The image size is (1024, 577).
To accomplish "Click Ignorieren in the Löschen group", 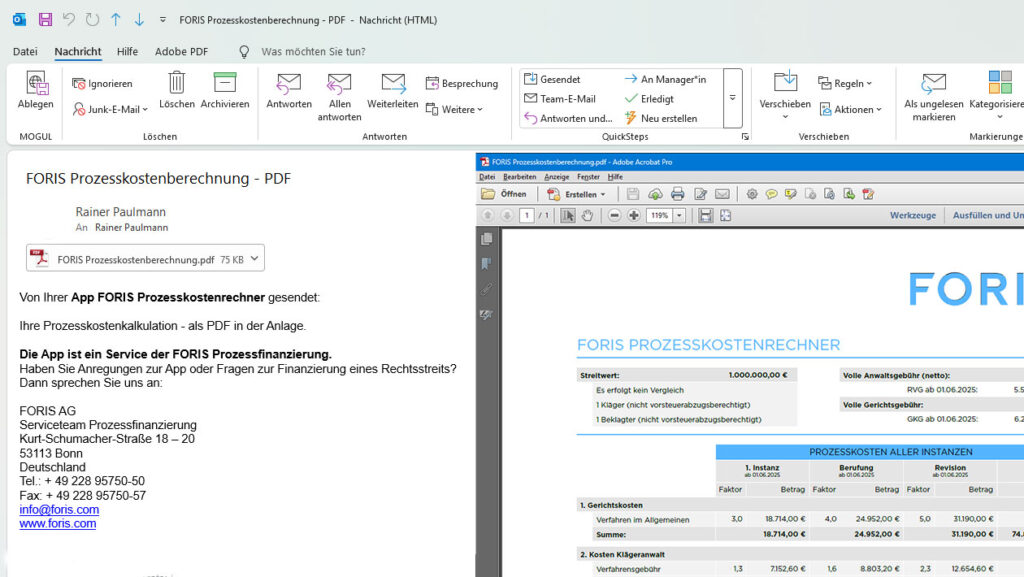I will (103, 84).
